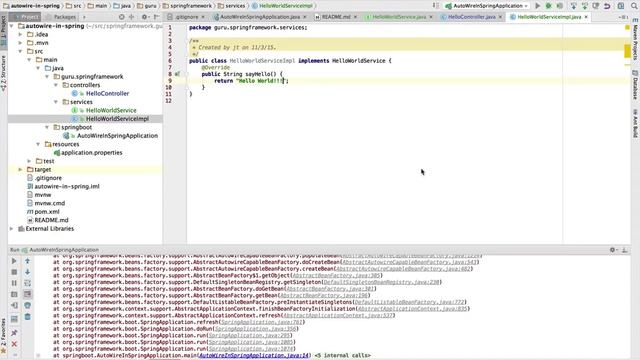The height and width of the screenshot is (360, 640).
Task: Hide the Run tool window
Action: (624, 250)
